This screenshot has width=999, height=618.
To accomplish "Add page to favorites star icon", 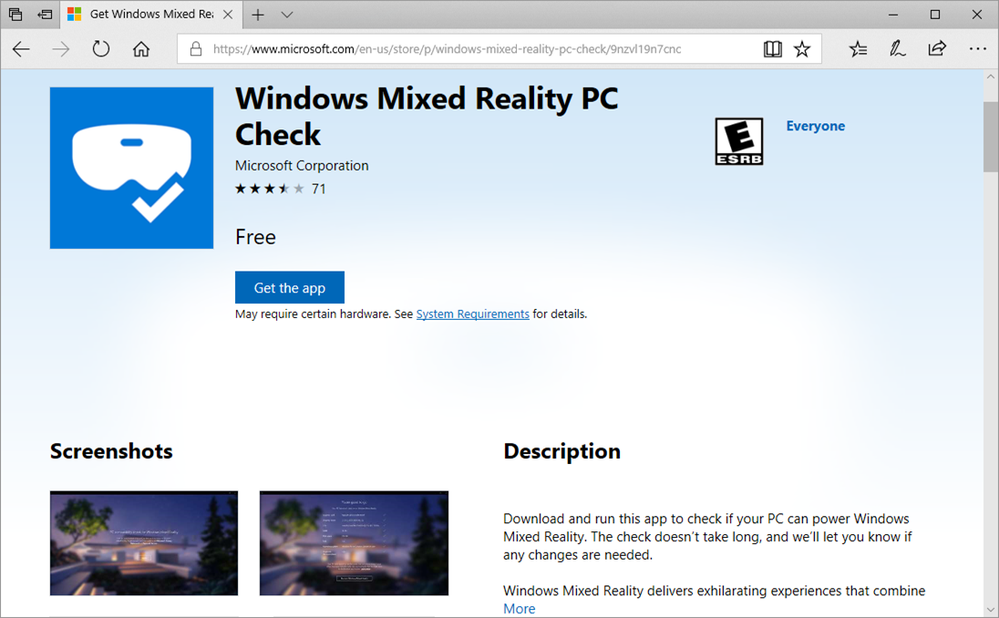I will [x=801, y=49].
